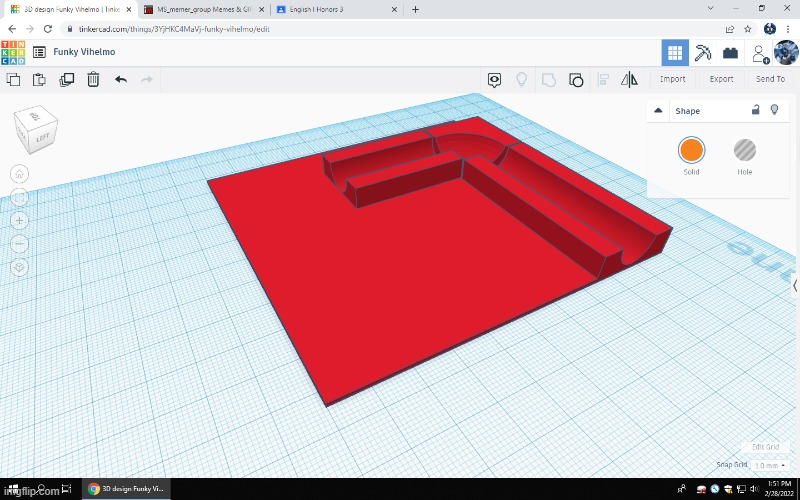800x500 pixels.
Task: Click the Export button
Action: pyautogui.click(x=721, y=79)
